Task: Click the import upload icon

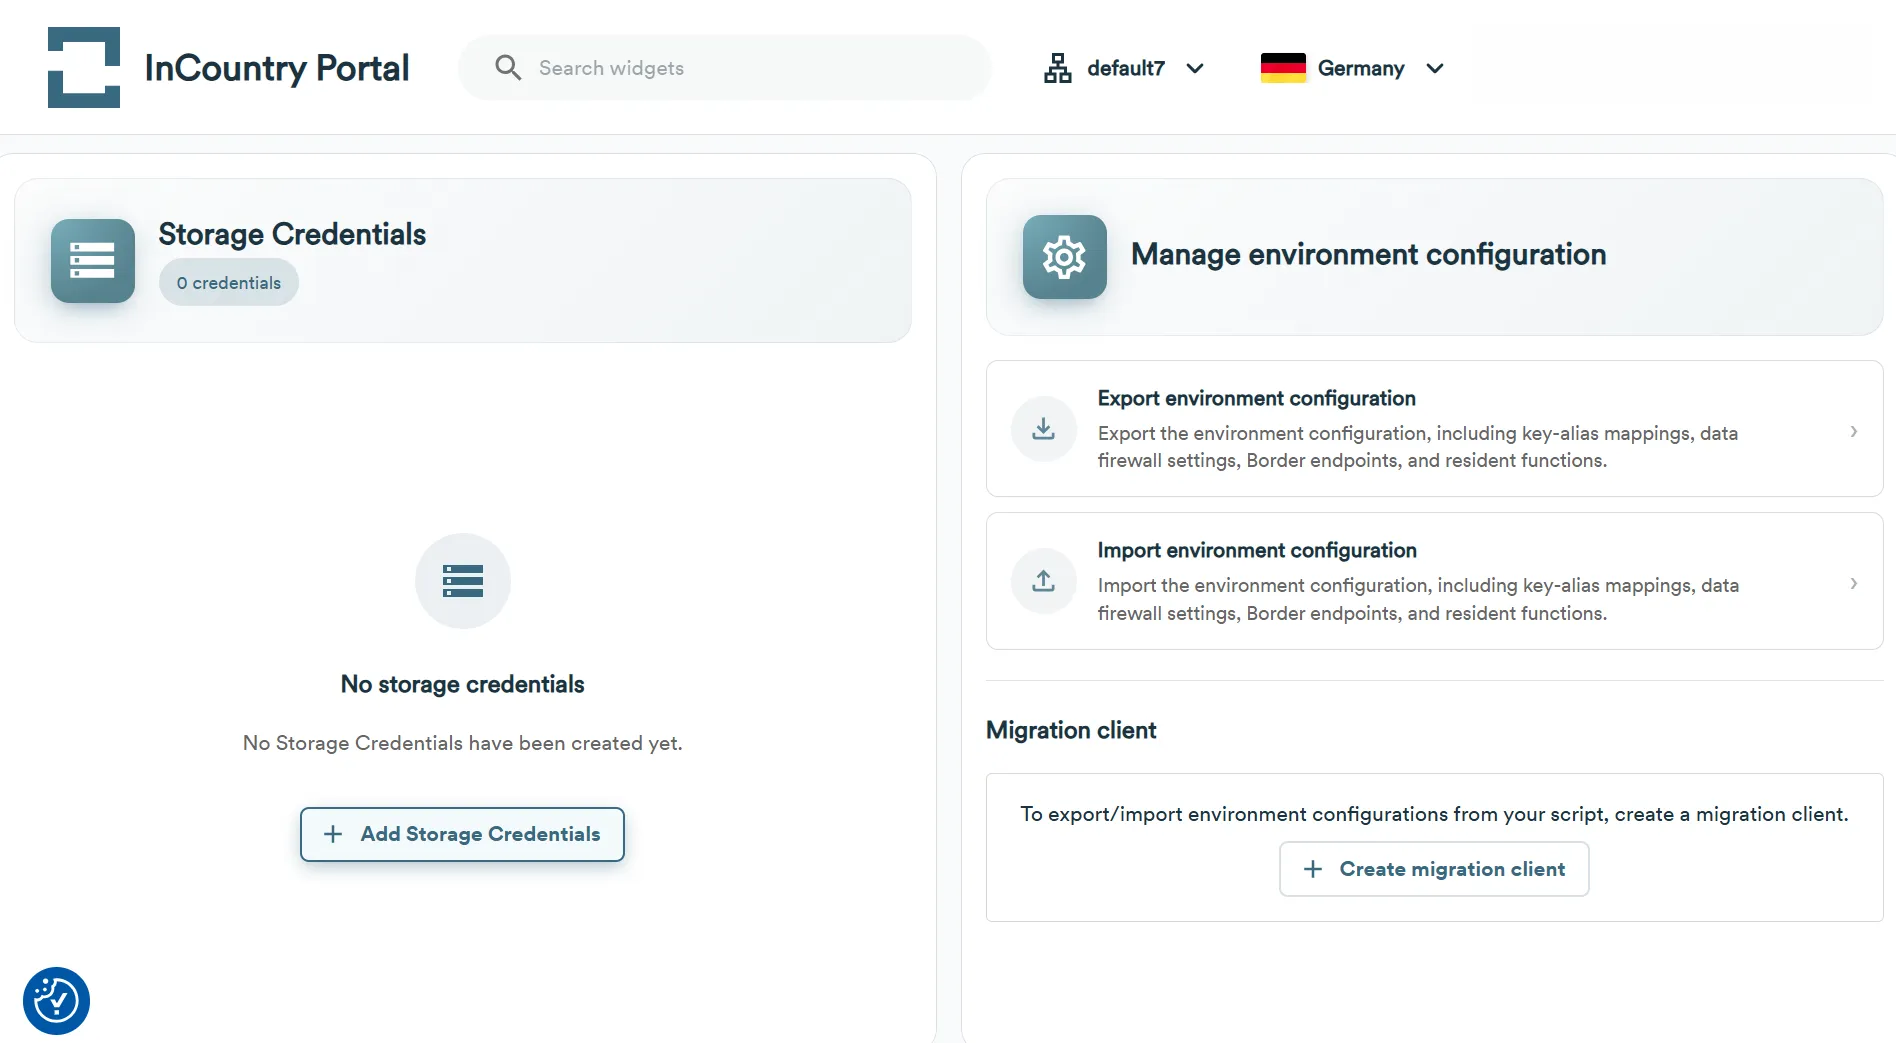Action: pos(1044,581)
